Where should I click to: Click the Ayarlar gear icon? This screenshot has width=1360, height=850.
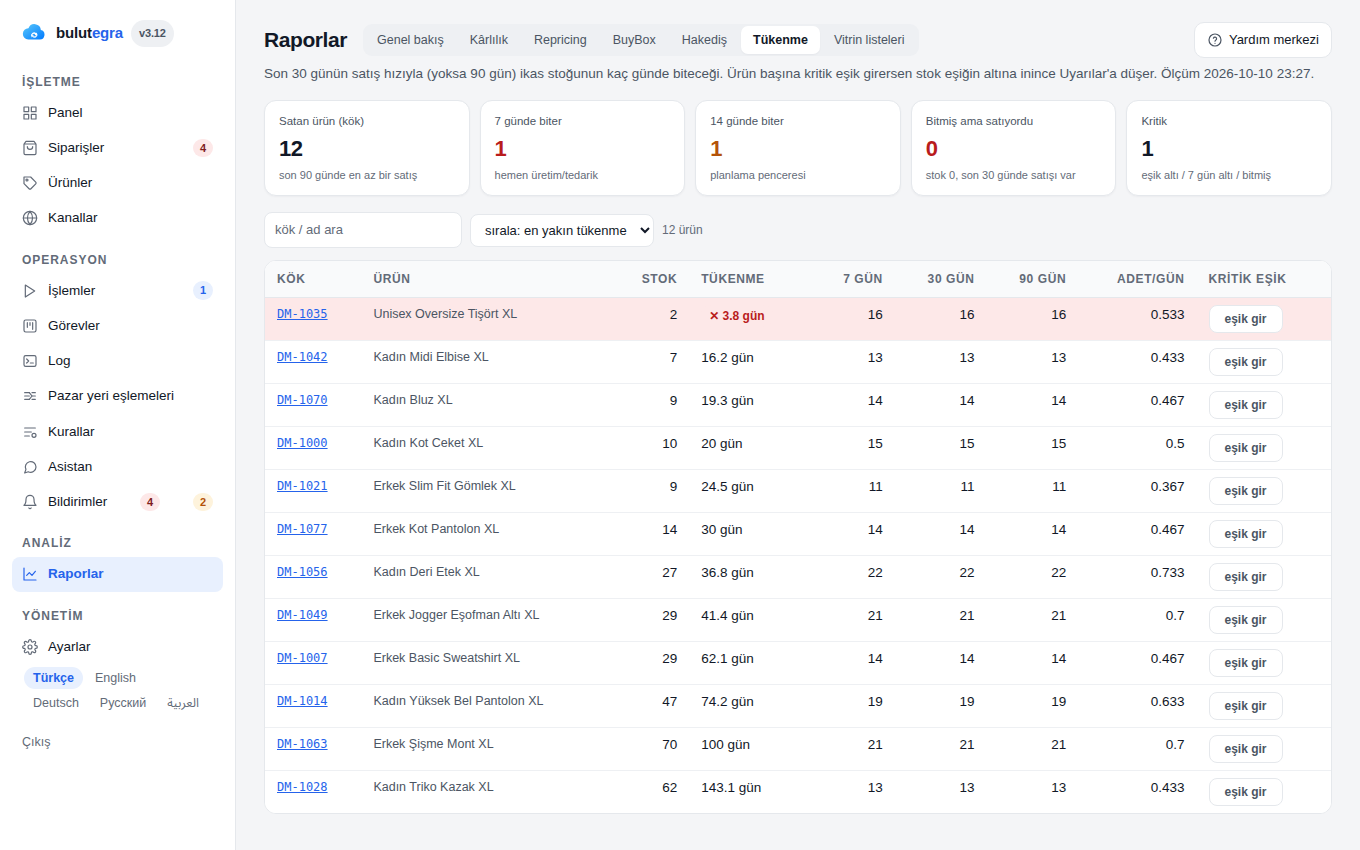click(x=30, y=647)
